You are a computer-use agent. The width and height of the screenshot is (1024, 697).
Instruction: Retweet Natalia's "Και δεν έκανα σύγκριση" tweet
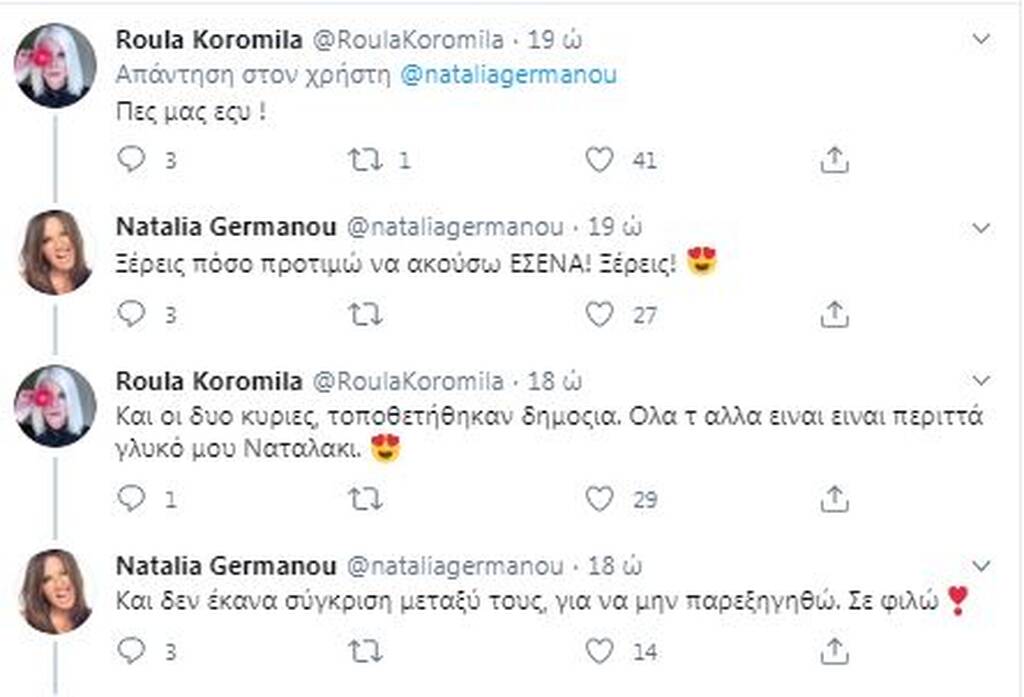click(365, 652)
